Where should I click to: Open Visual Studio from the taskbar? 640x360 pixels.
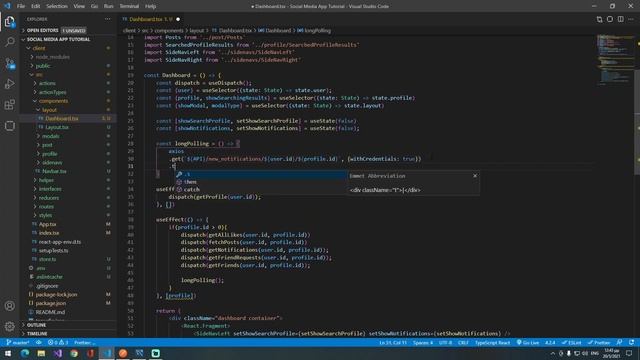(57, 353)
